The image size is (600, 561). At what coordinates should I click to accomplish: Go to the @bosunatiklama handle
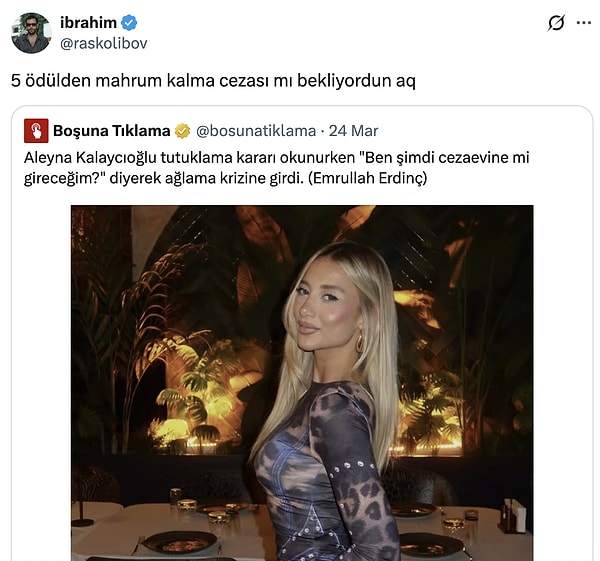pos(256,131)
